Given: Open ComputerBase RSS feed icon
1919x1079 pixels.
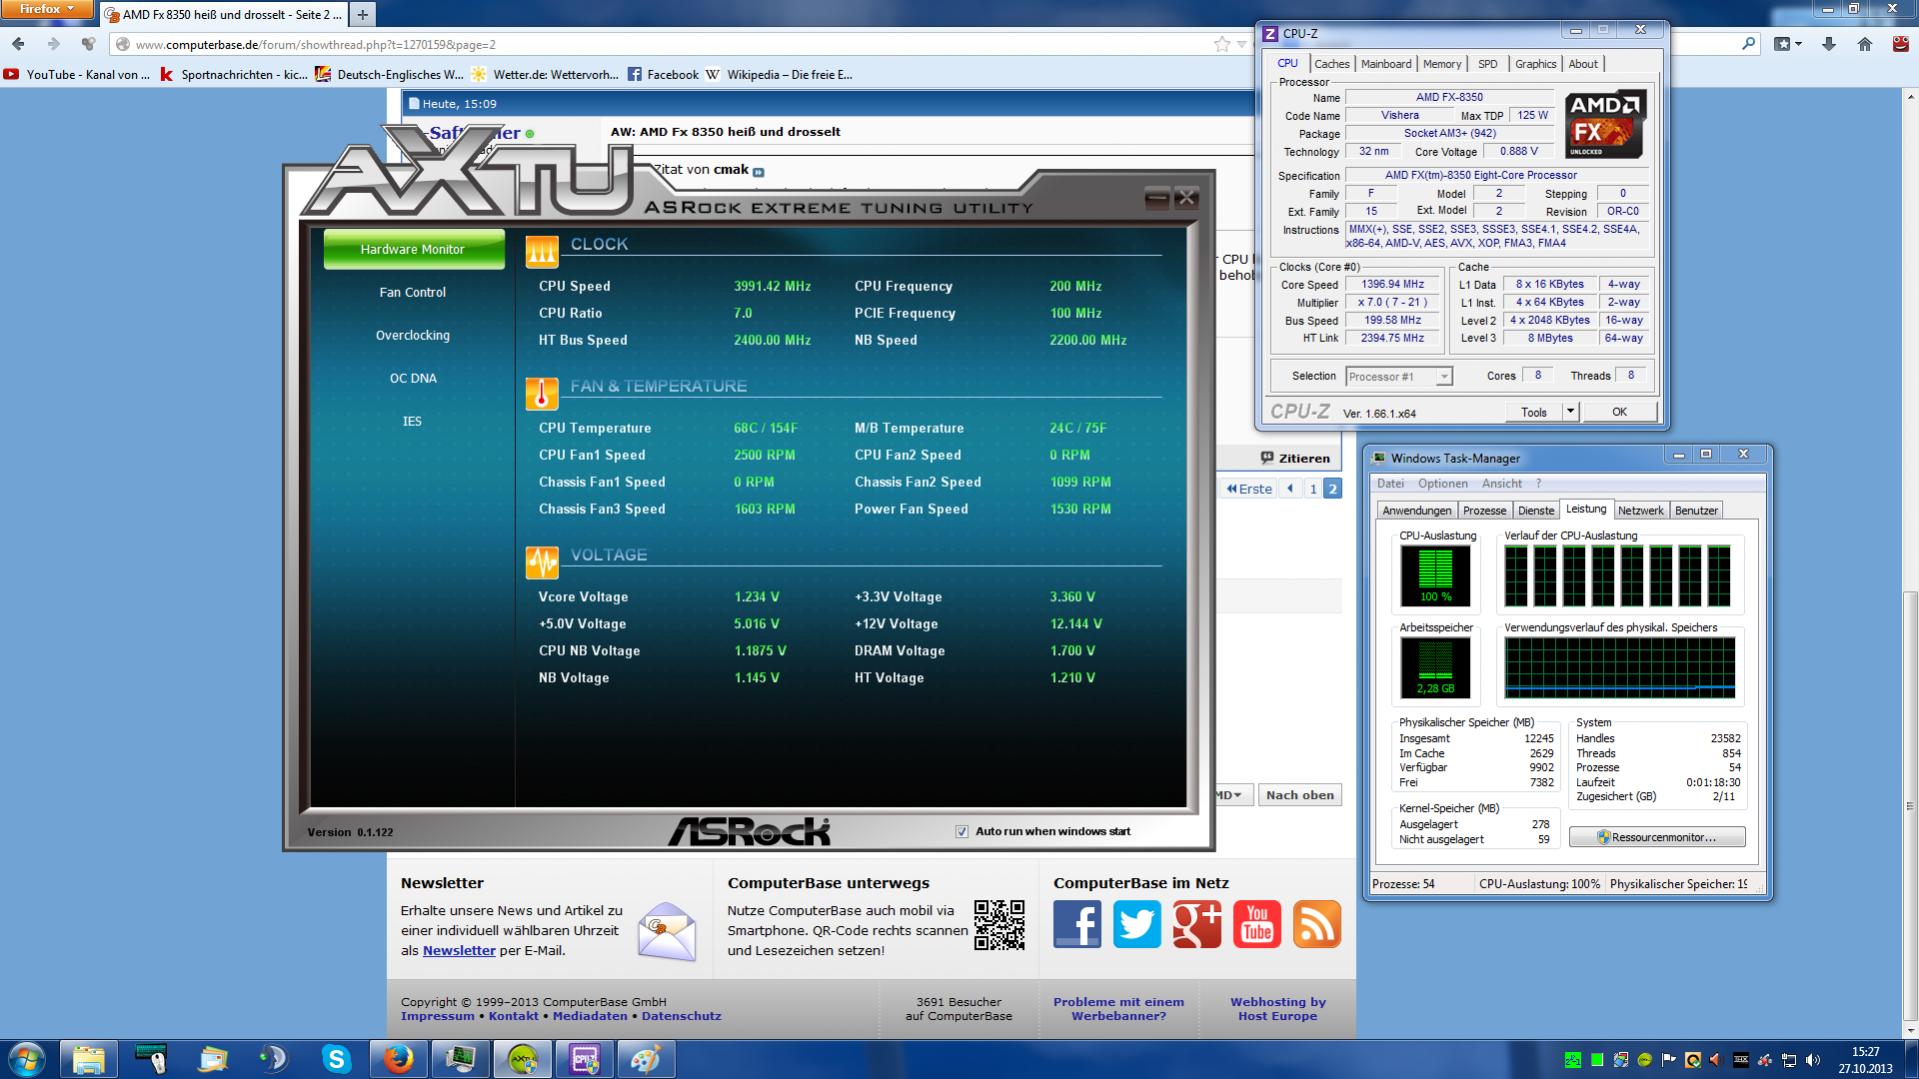Looking at the screenshot, I should [x=1317, y=924].
